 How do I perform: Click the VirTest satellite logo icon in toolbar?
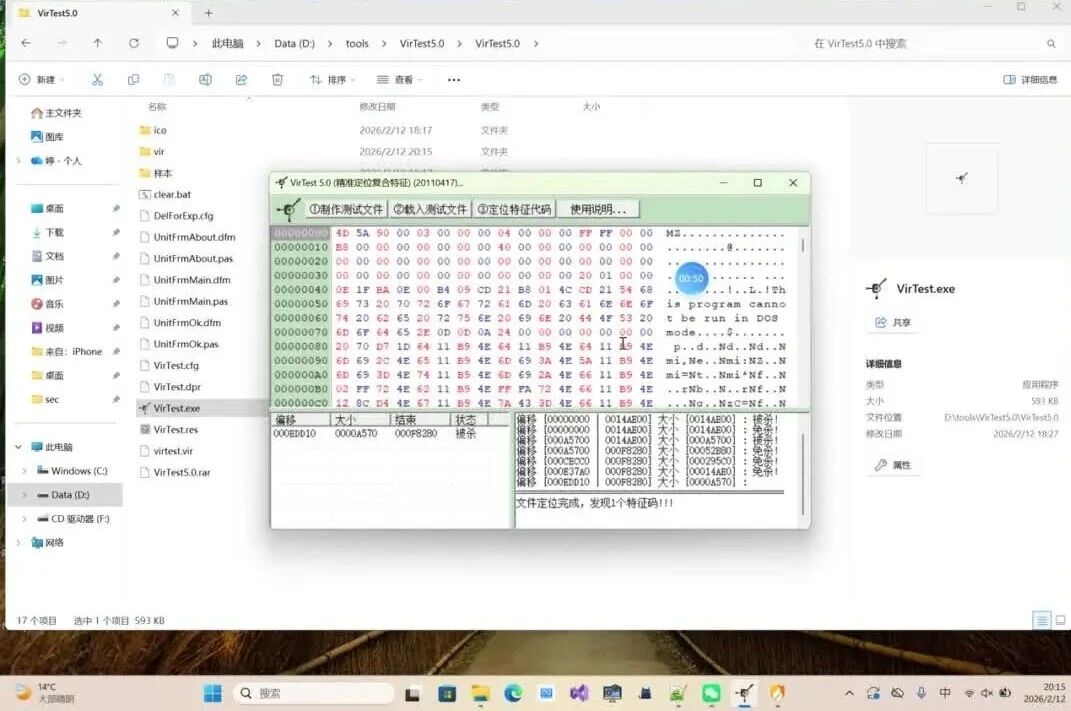tap(288, 209)
